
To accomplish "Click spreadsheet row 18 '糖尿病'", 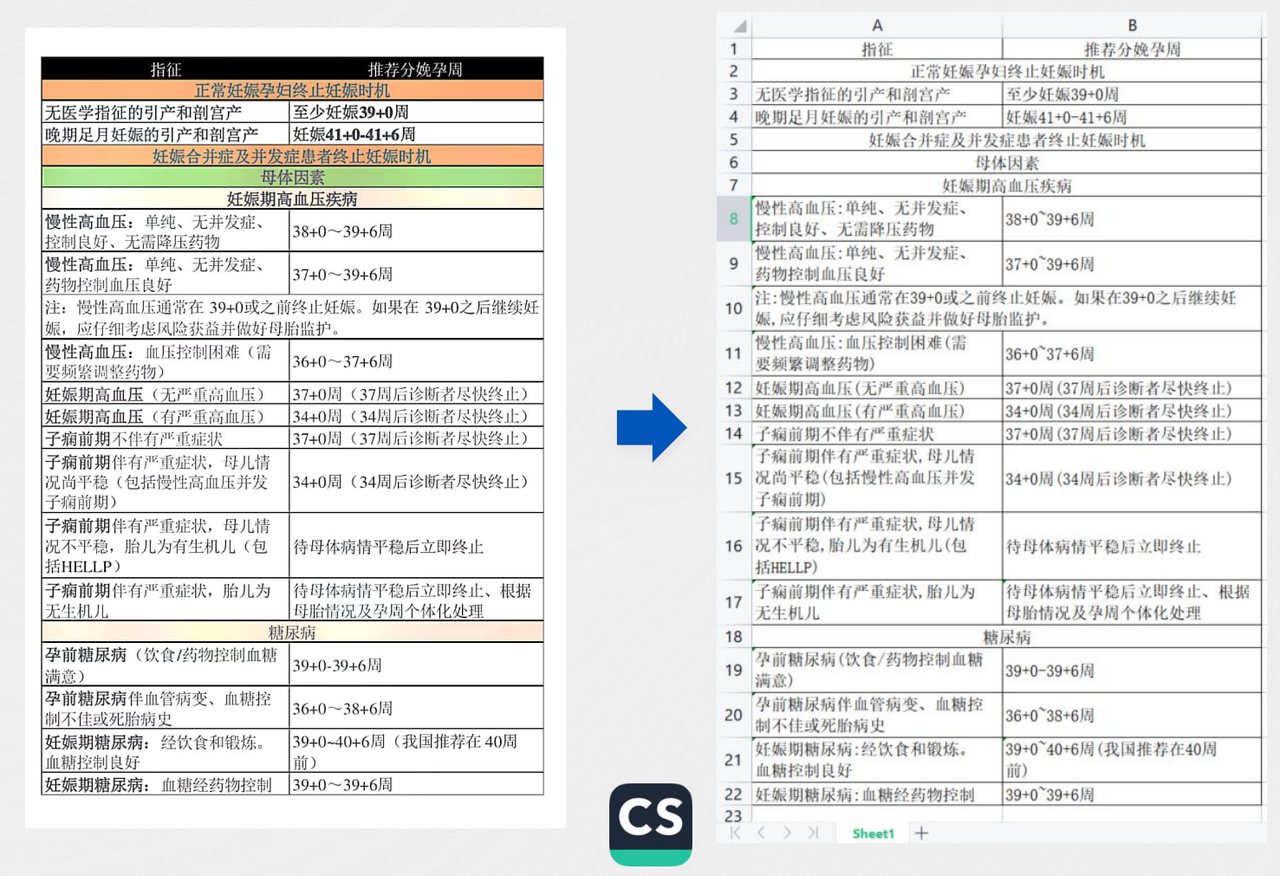I will [x=1007, y=636].
